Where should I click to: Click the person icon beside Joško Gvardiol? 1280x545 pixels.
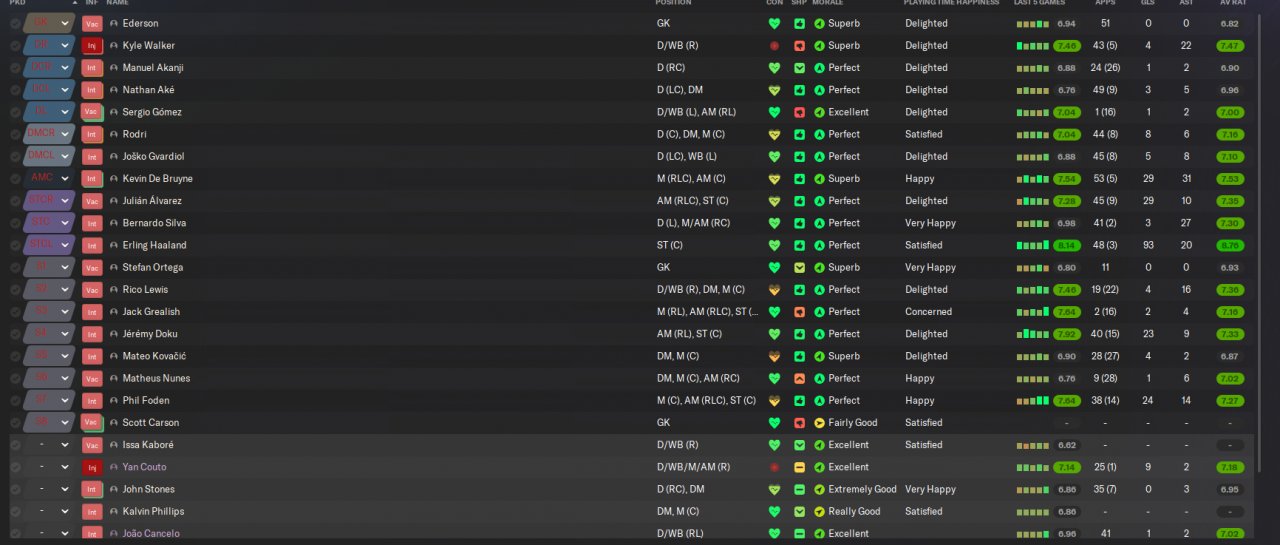pos(114,157)
